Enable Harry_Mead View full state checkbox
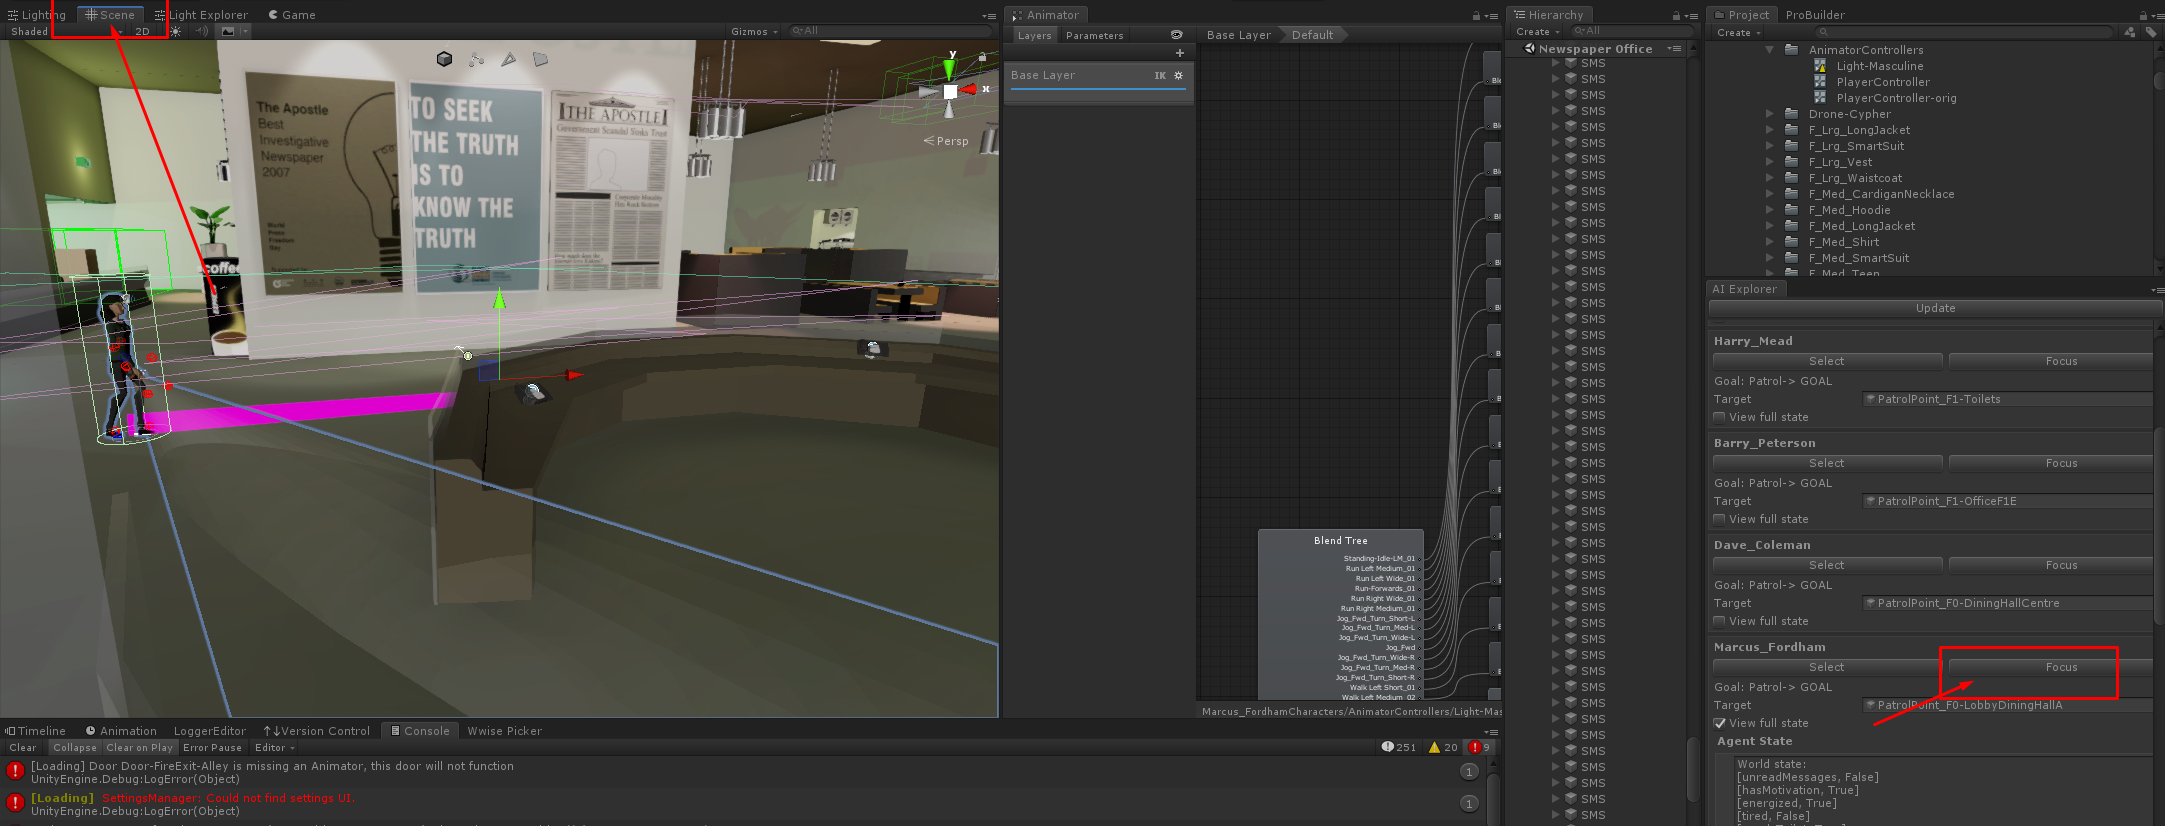The width and height of the screenshot is (2165, 826). [1720, 417]
